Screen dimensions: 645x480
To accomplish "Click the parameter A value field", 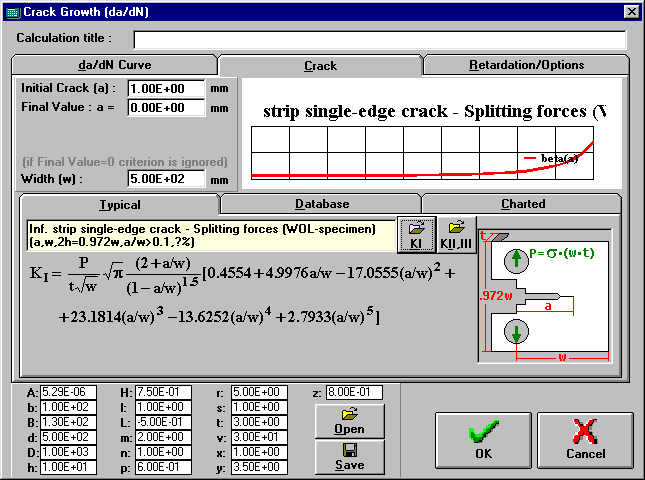I will point(57,393).
